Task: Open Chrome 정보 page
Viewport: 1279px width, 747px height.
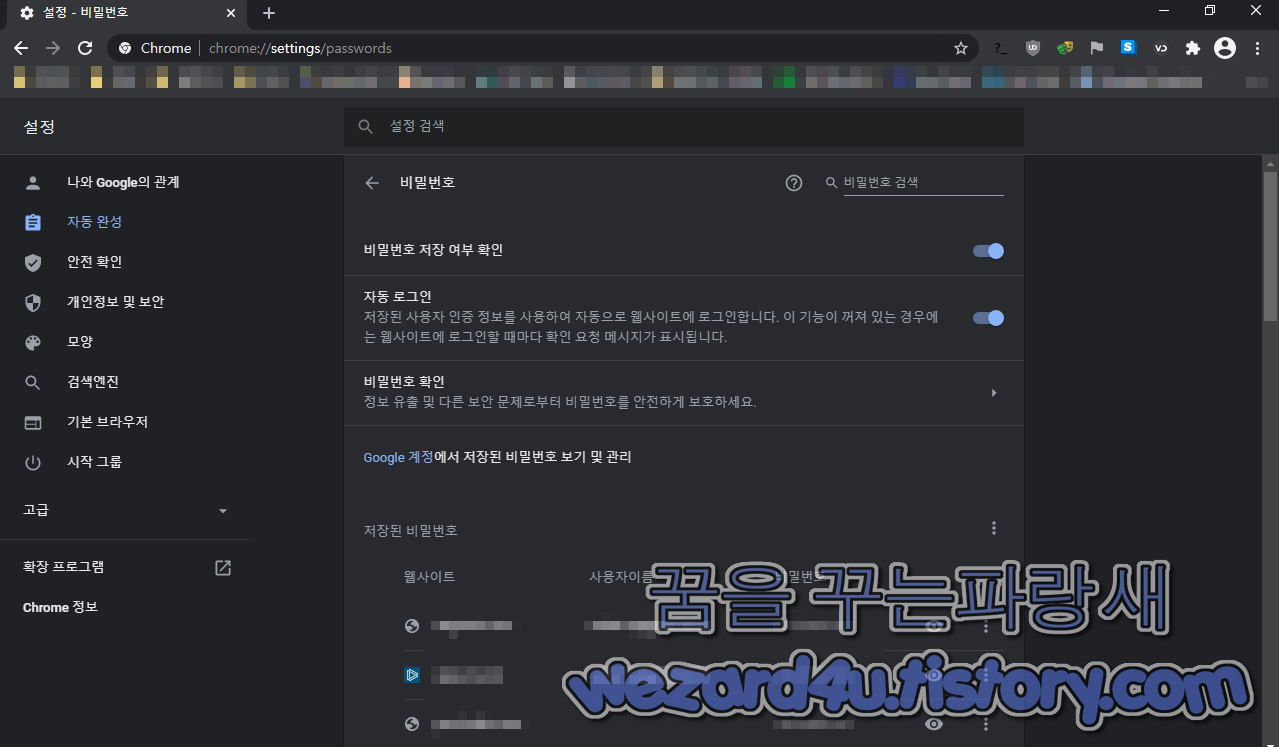Action: tap(60, 607)
